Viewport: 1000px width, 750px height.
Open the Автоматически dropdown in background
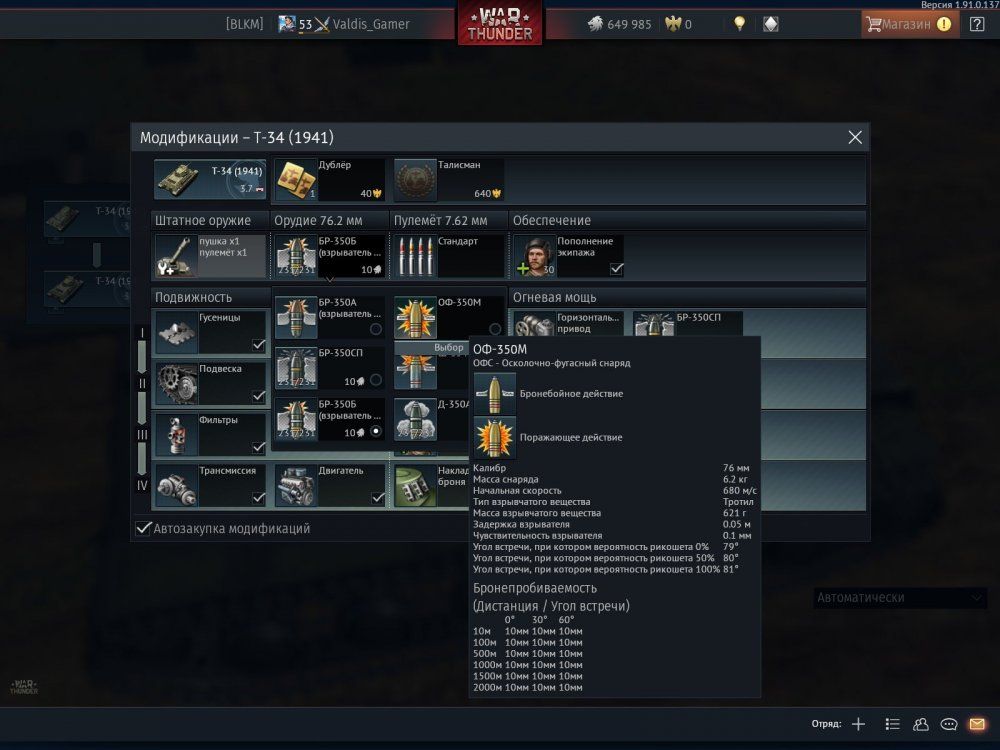900,598
